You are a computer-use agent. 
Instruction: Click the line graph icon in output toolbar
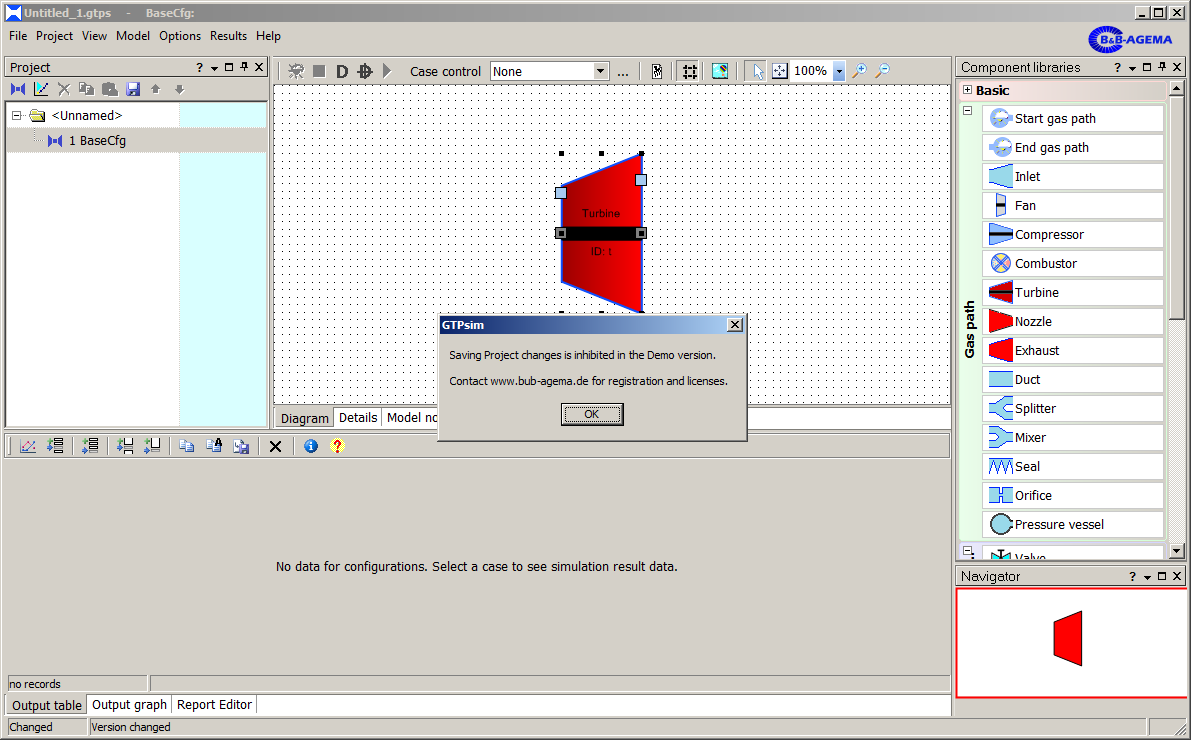pos(28,446)
